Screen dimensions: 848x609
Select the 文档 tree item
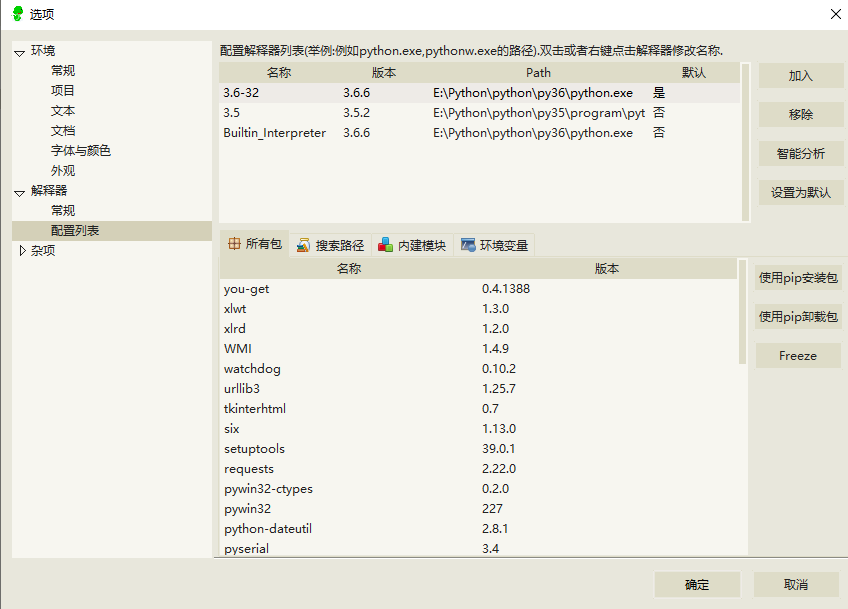(63, 130)
